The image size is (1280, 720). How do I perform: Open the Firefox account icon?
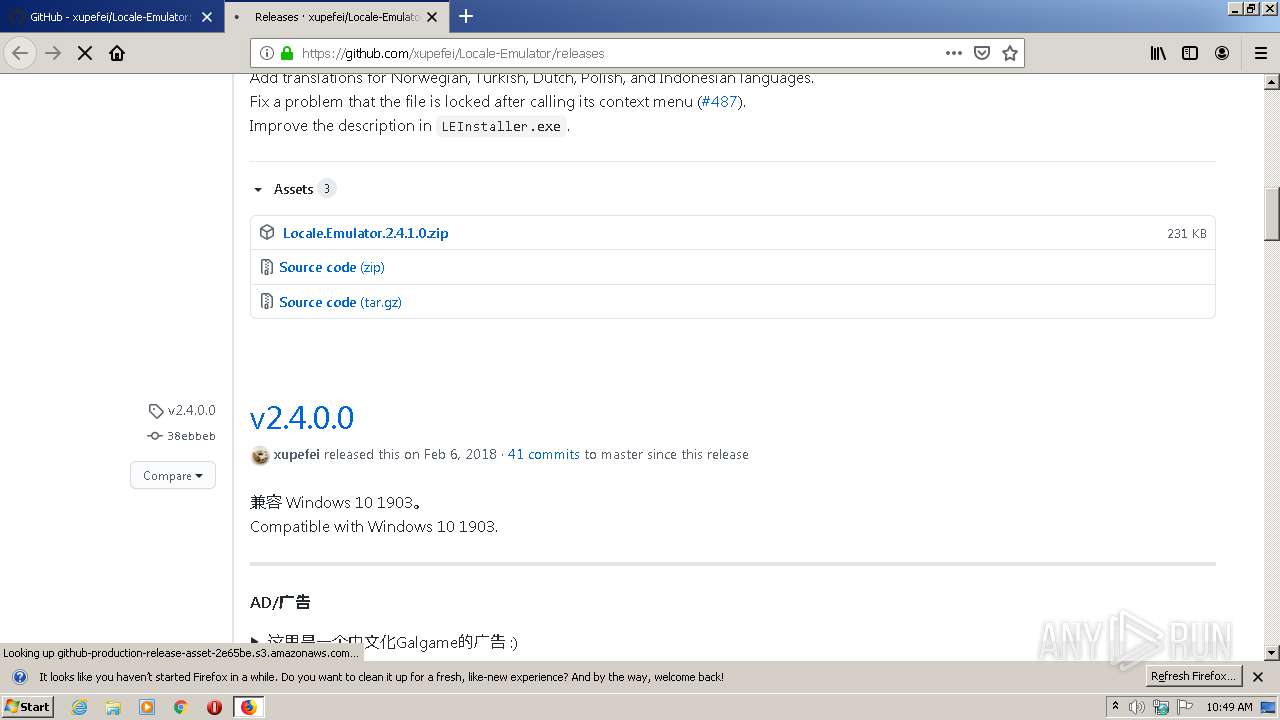point(1222,53)
